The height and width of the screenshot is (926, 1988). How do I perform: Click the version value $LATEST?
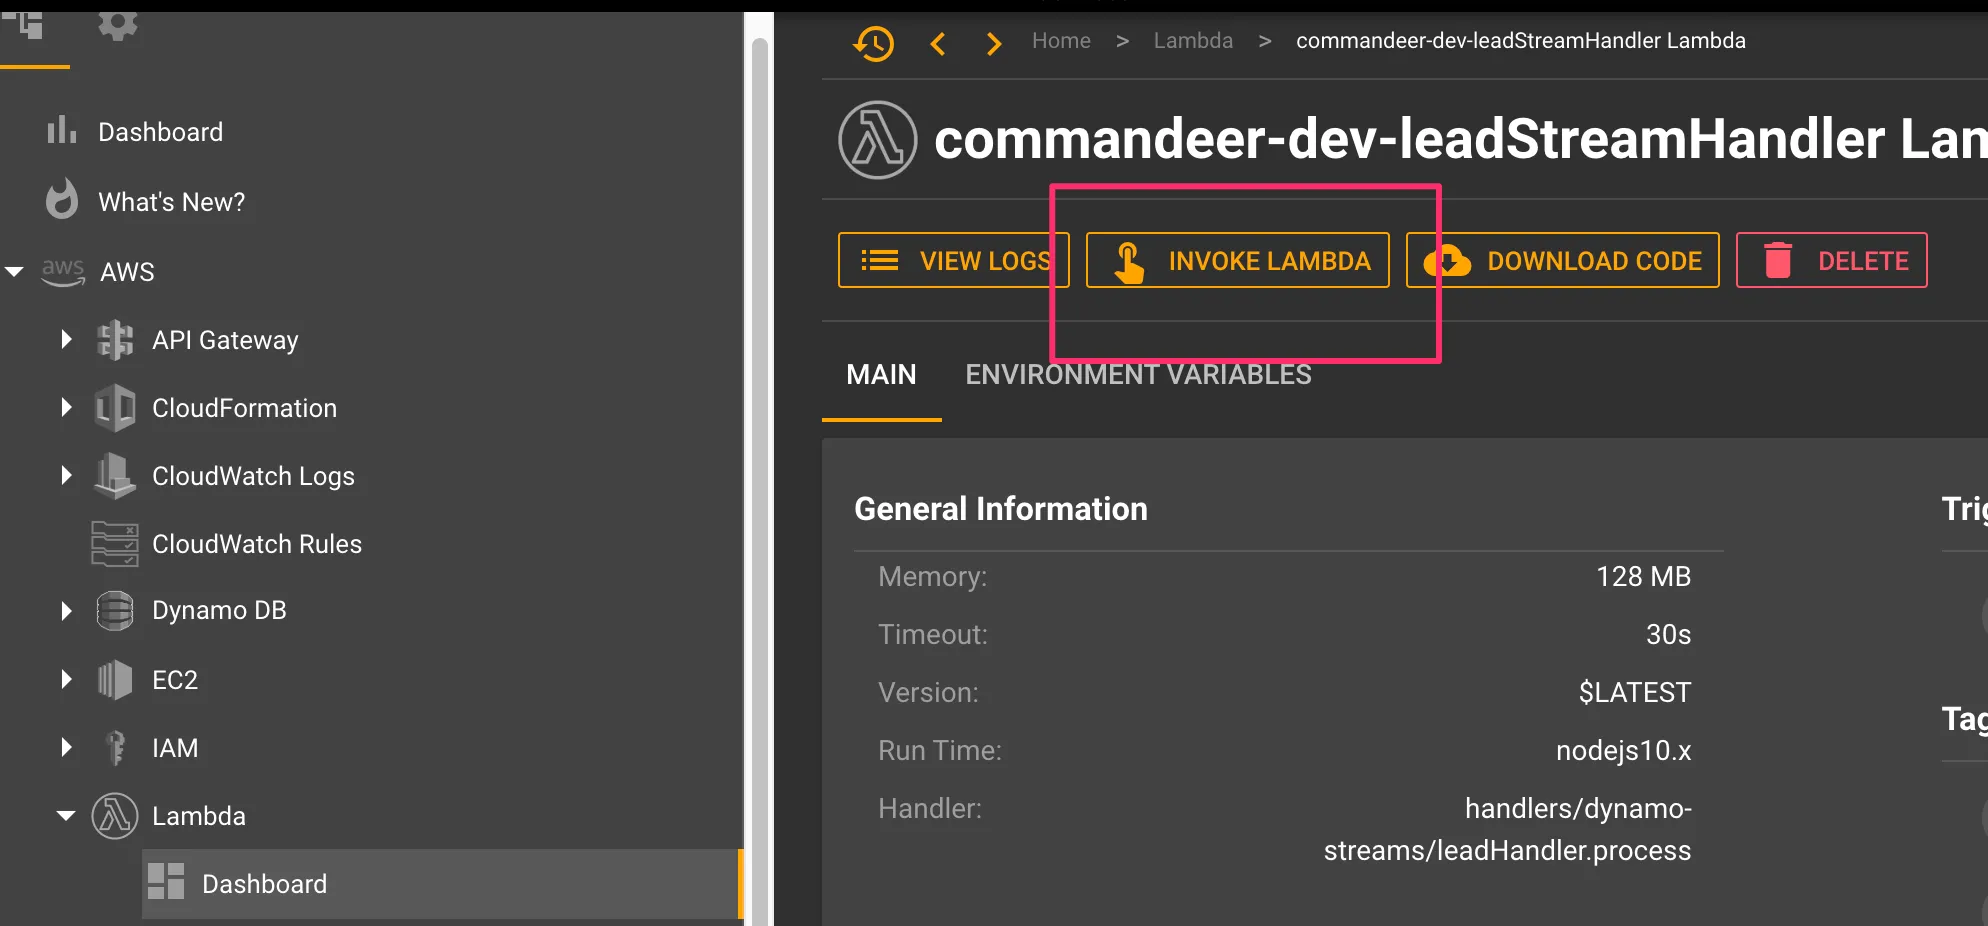click(1635, 693)
